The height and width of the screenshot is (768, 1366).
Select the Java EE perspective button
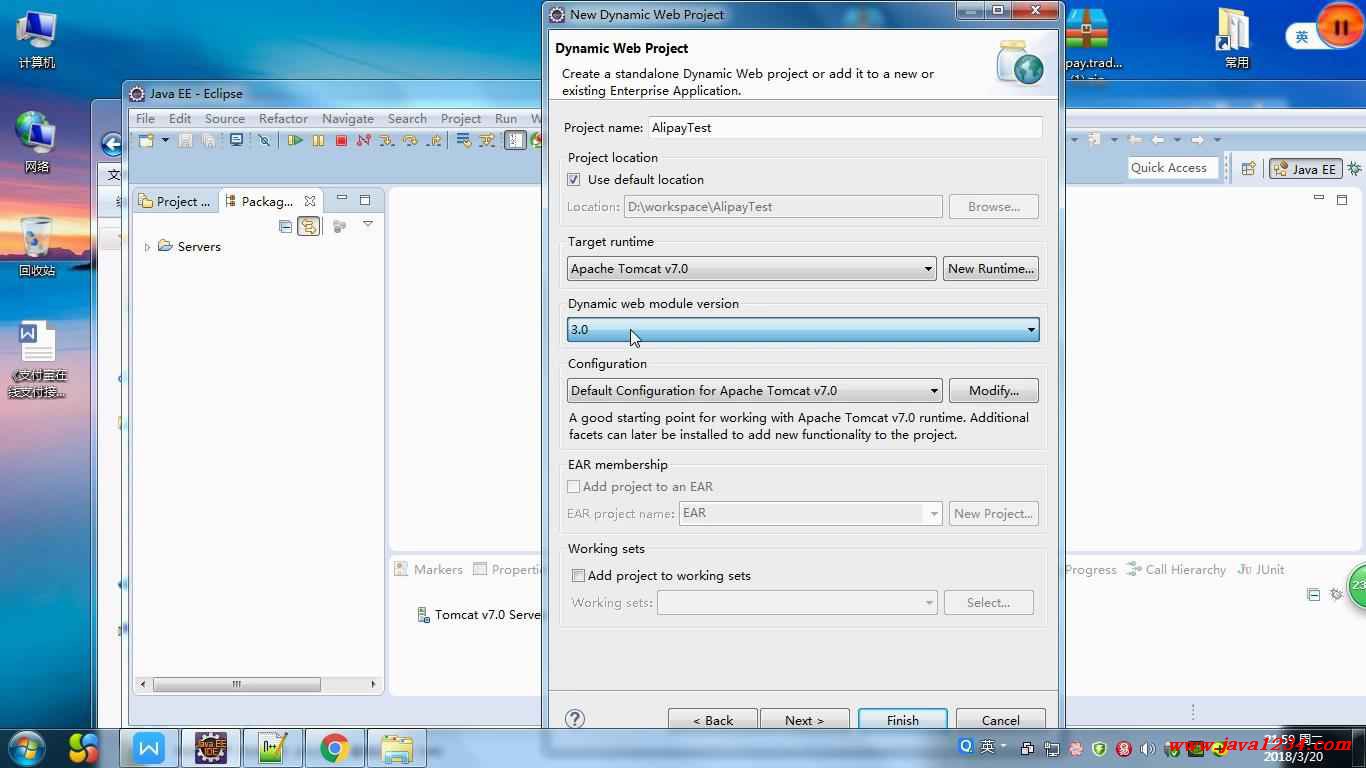click(x=1306, y=169)
